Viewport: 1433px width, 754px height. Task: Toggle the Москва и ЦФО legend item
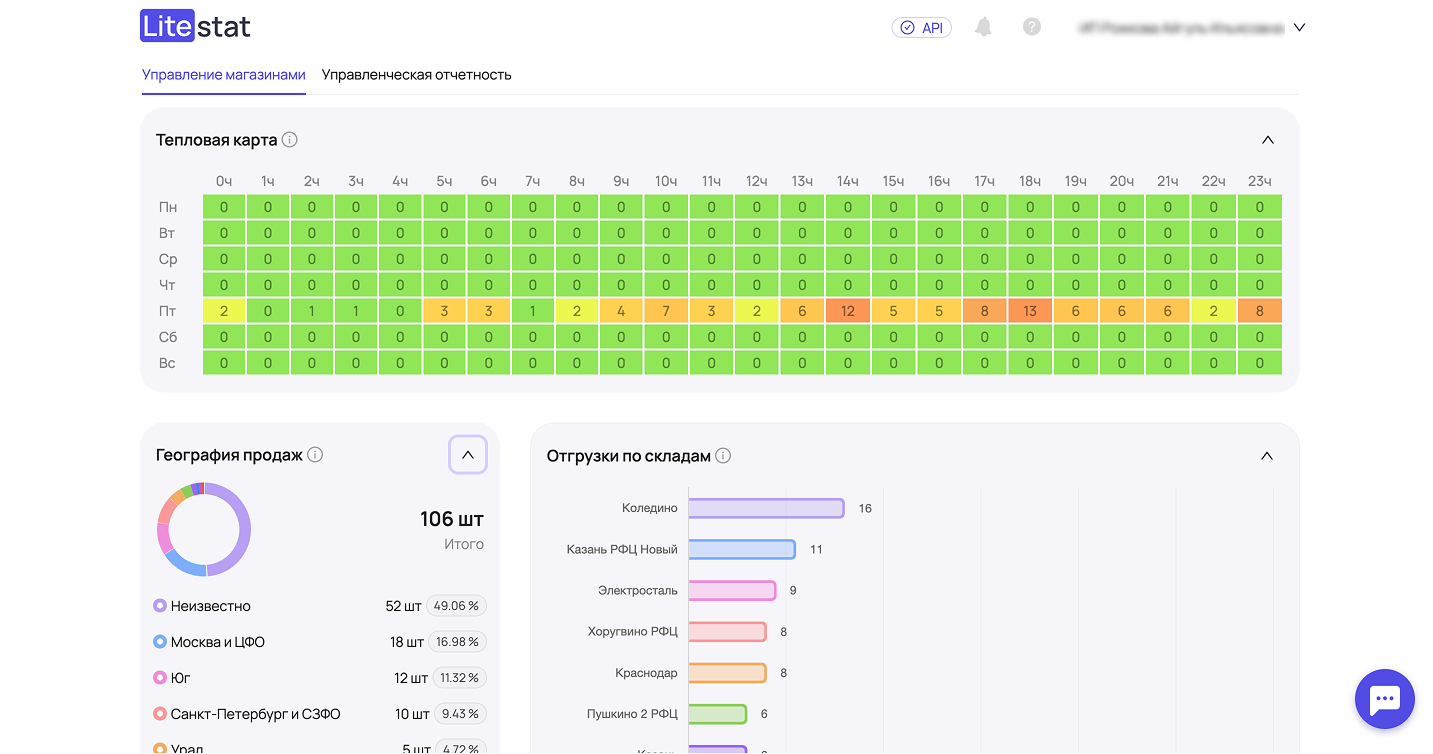pyautogui.click(x=217, y=642)
